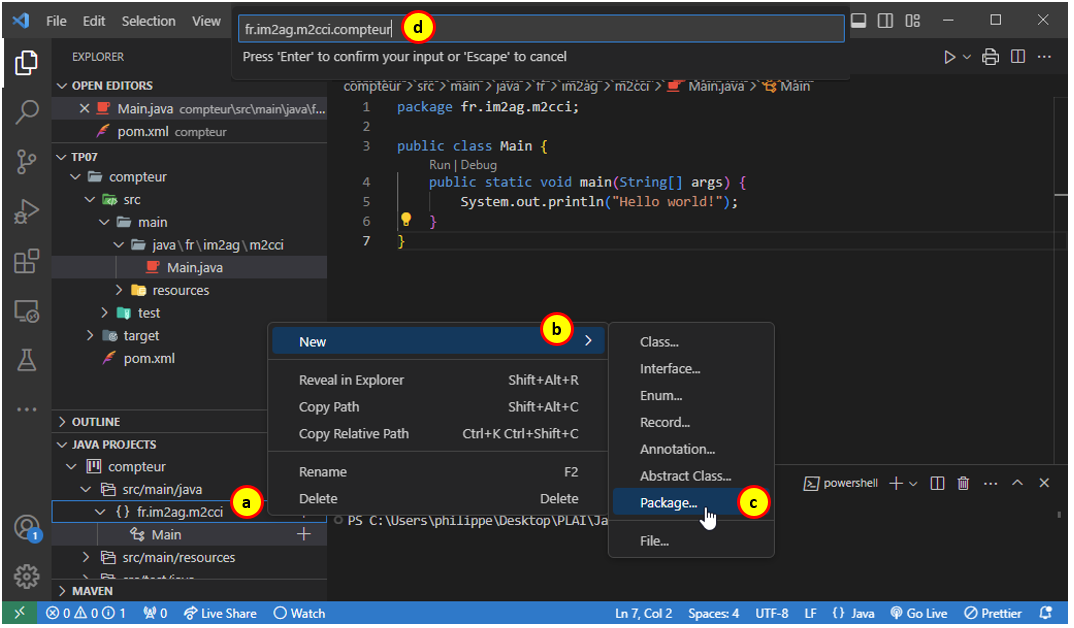Open Run and Debug view

(26, 212)
